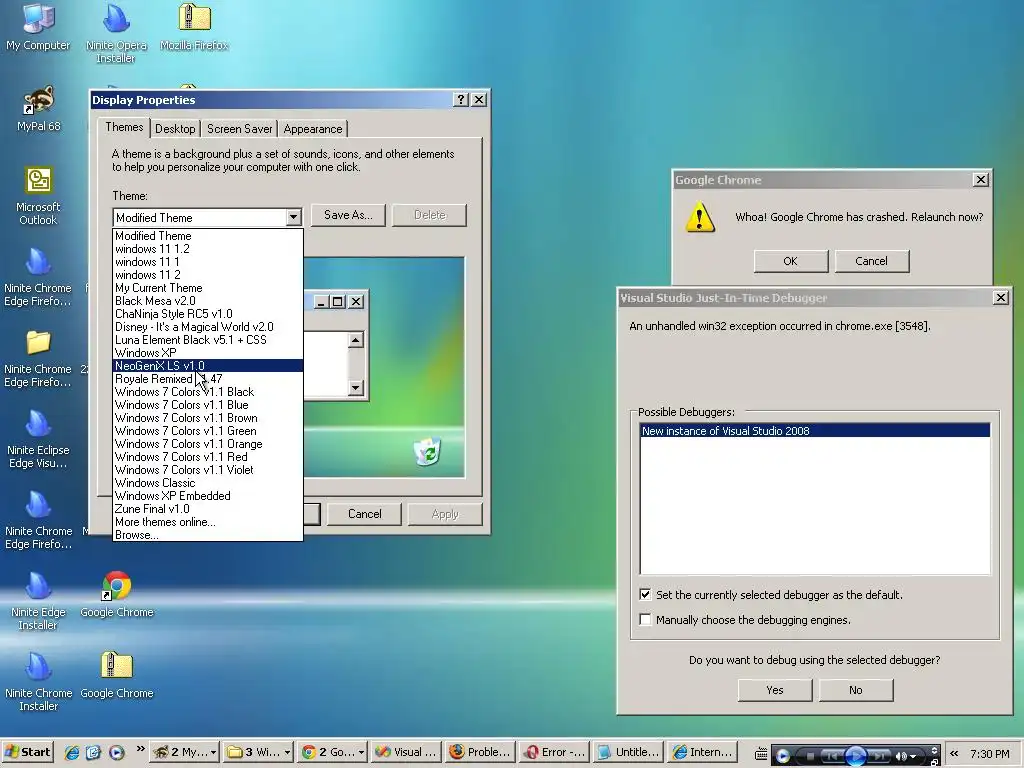Click Yes in Just-In-Time Debugger
Image resolution: width=1024 pixels, height=768 pixels.
tap(775, 690)
